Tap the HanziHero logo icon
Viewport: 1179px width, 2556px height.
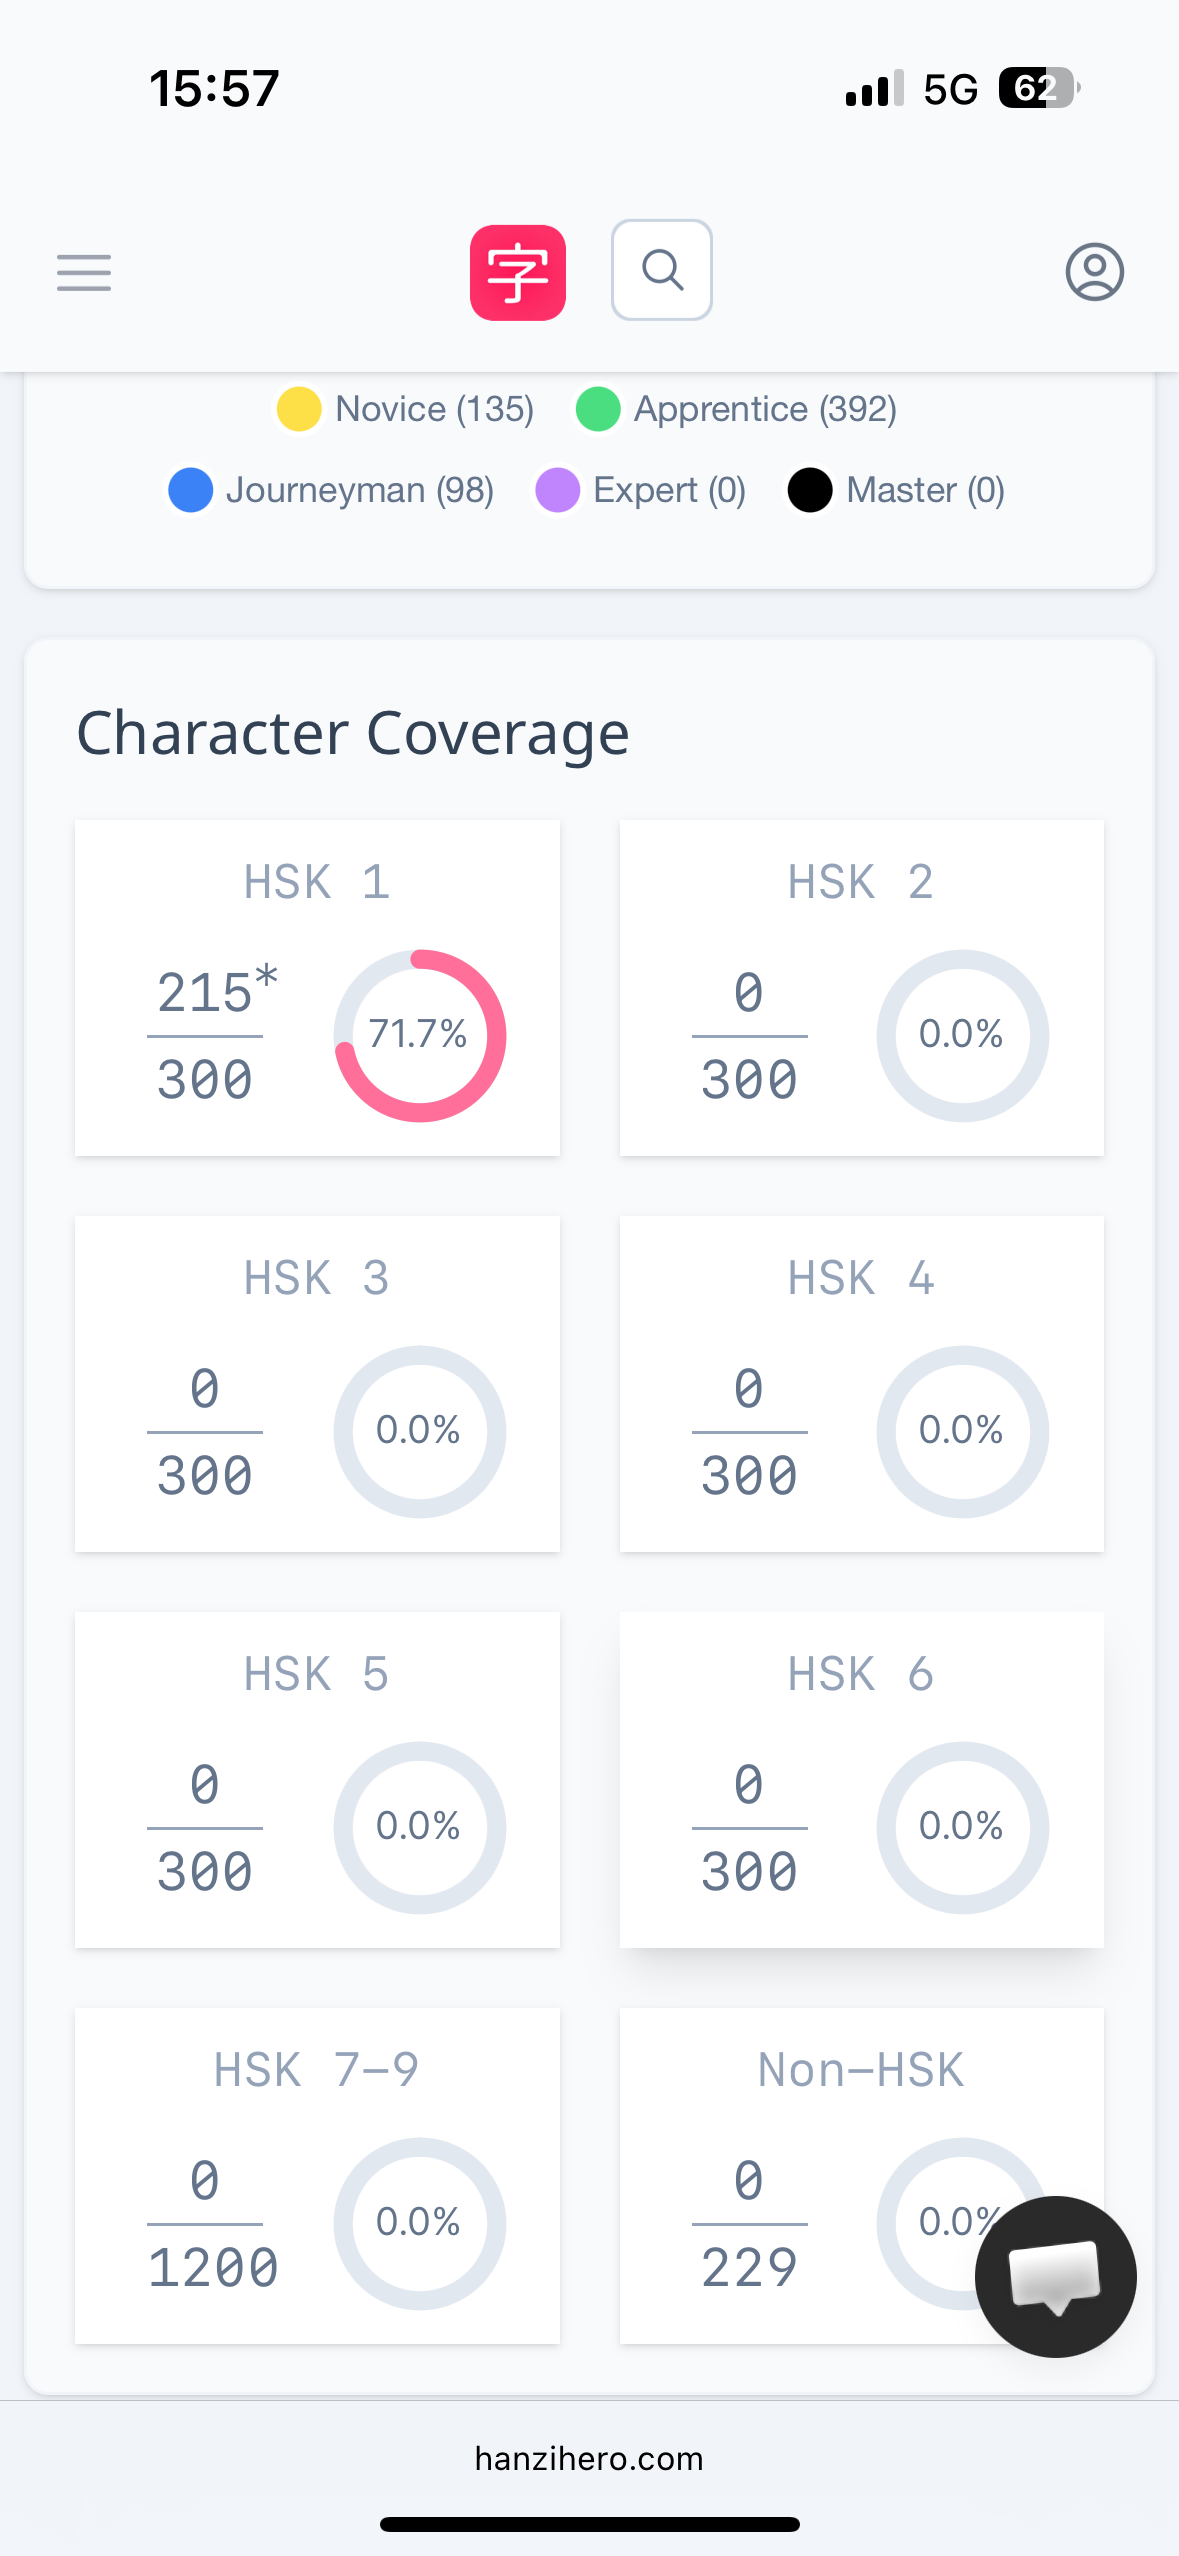pos(518,272)
